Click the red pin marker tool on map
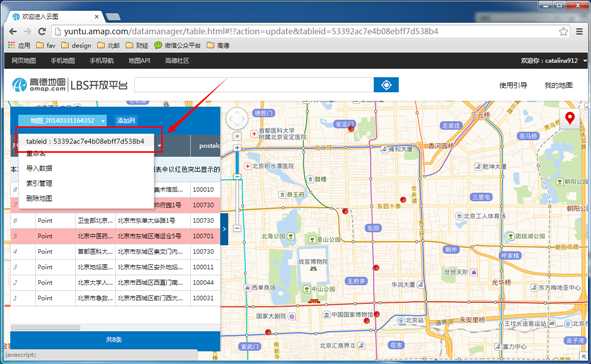 (x=570, y=118)
